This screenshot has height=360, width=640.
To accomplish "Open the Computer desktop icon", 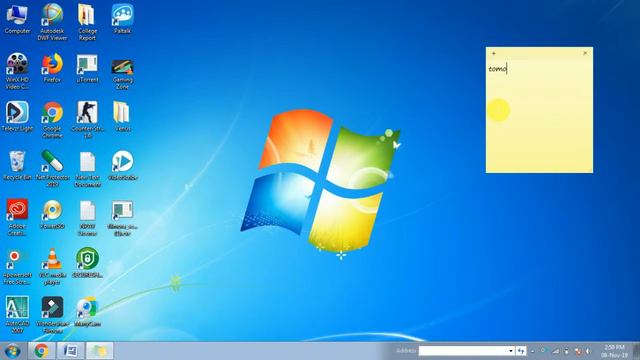I will tap(17, 19).
